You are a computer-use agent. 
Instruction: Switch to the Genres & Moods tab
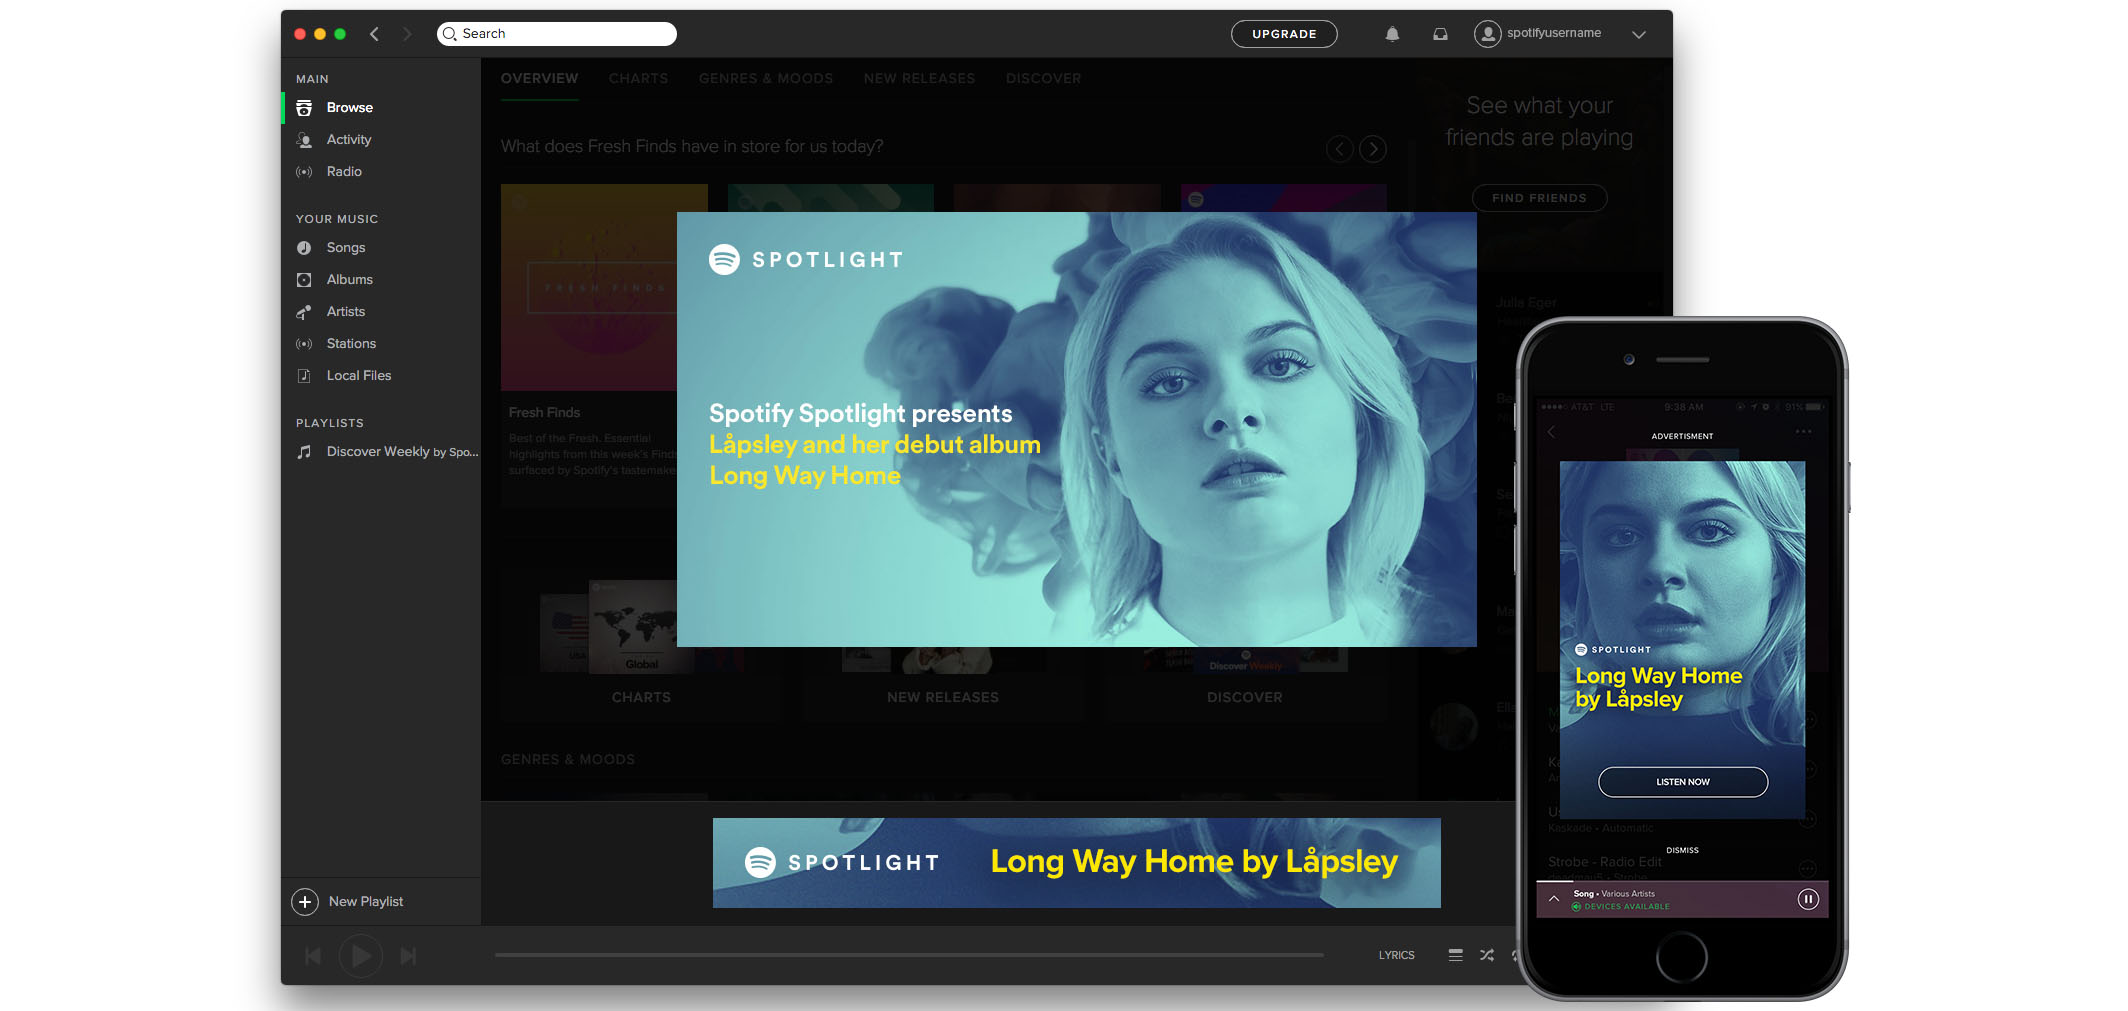[766, 79]
